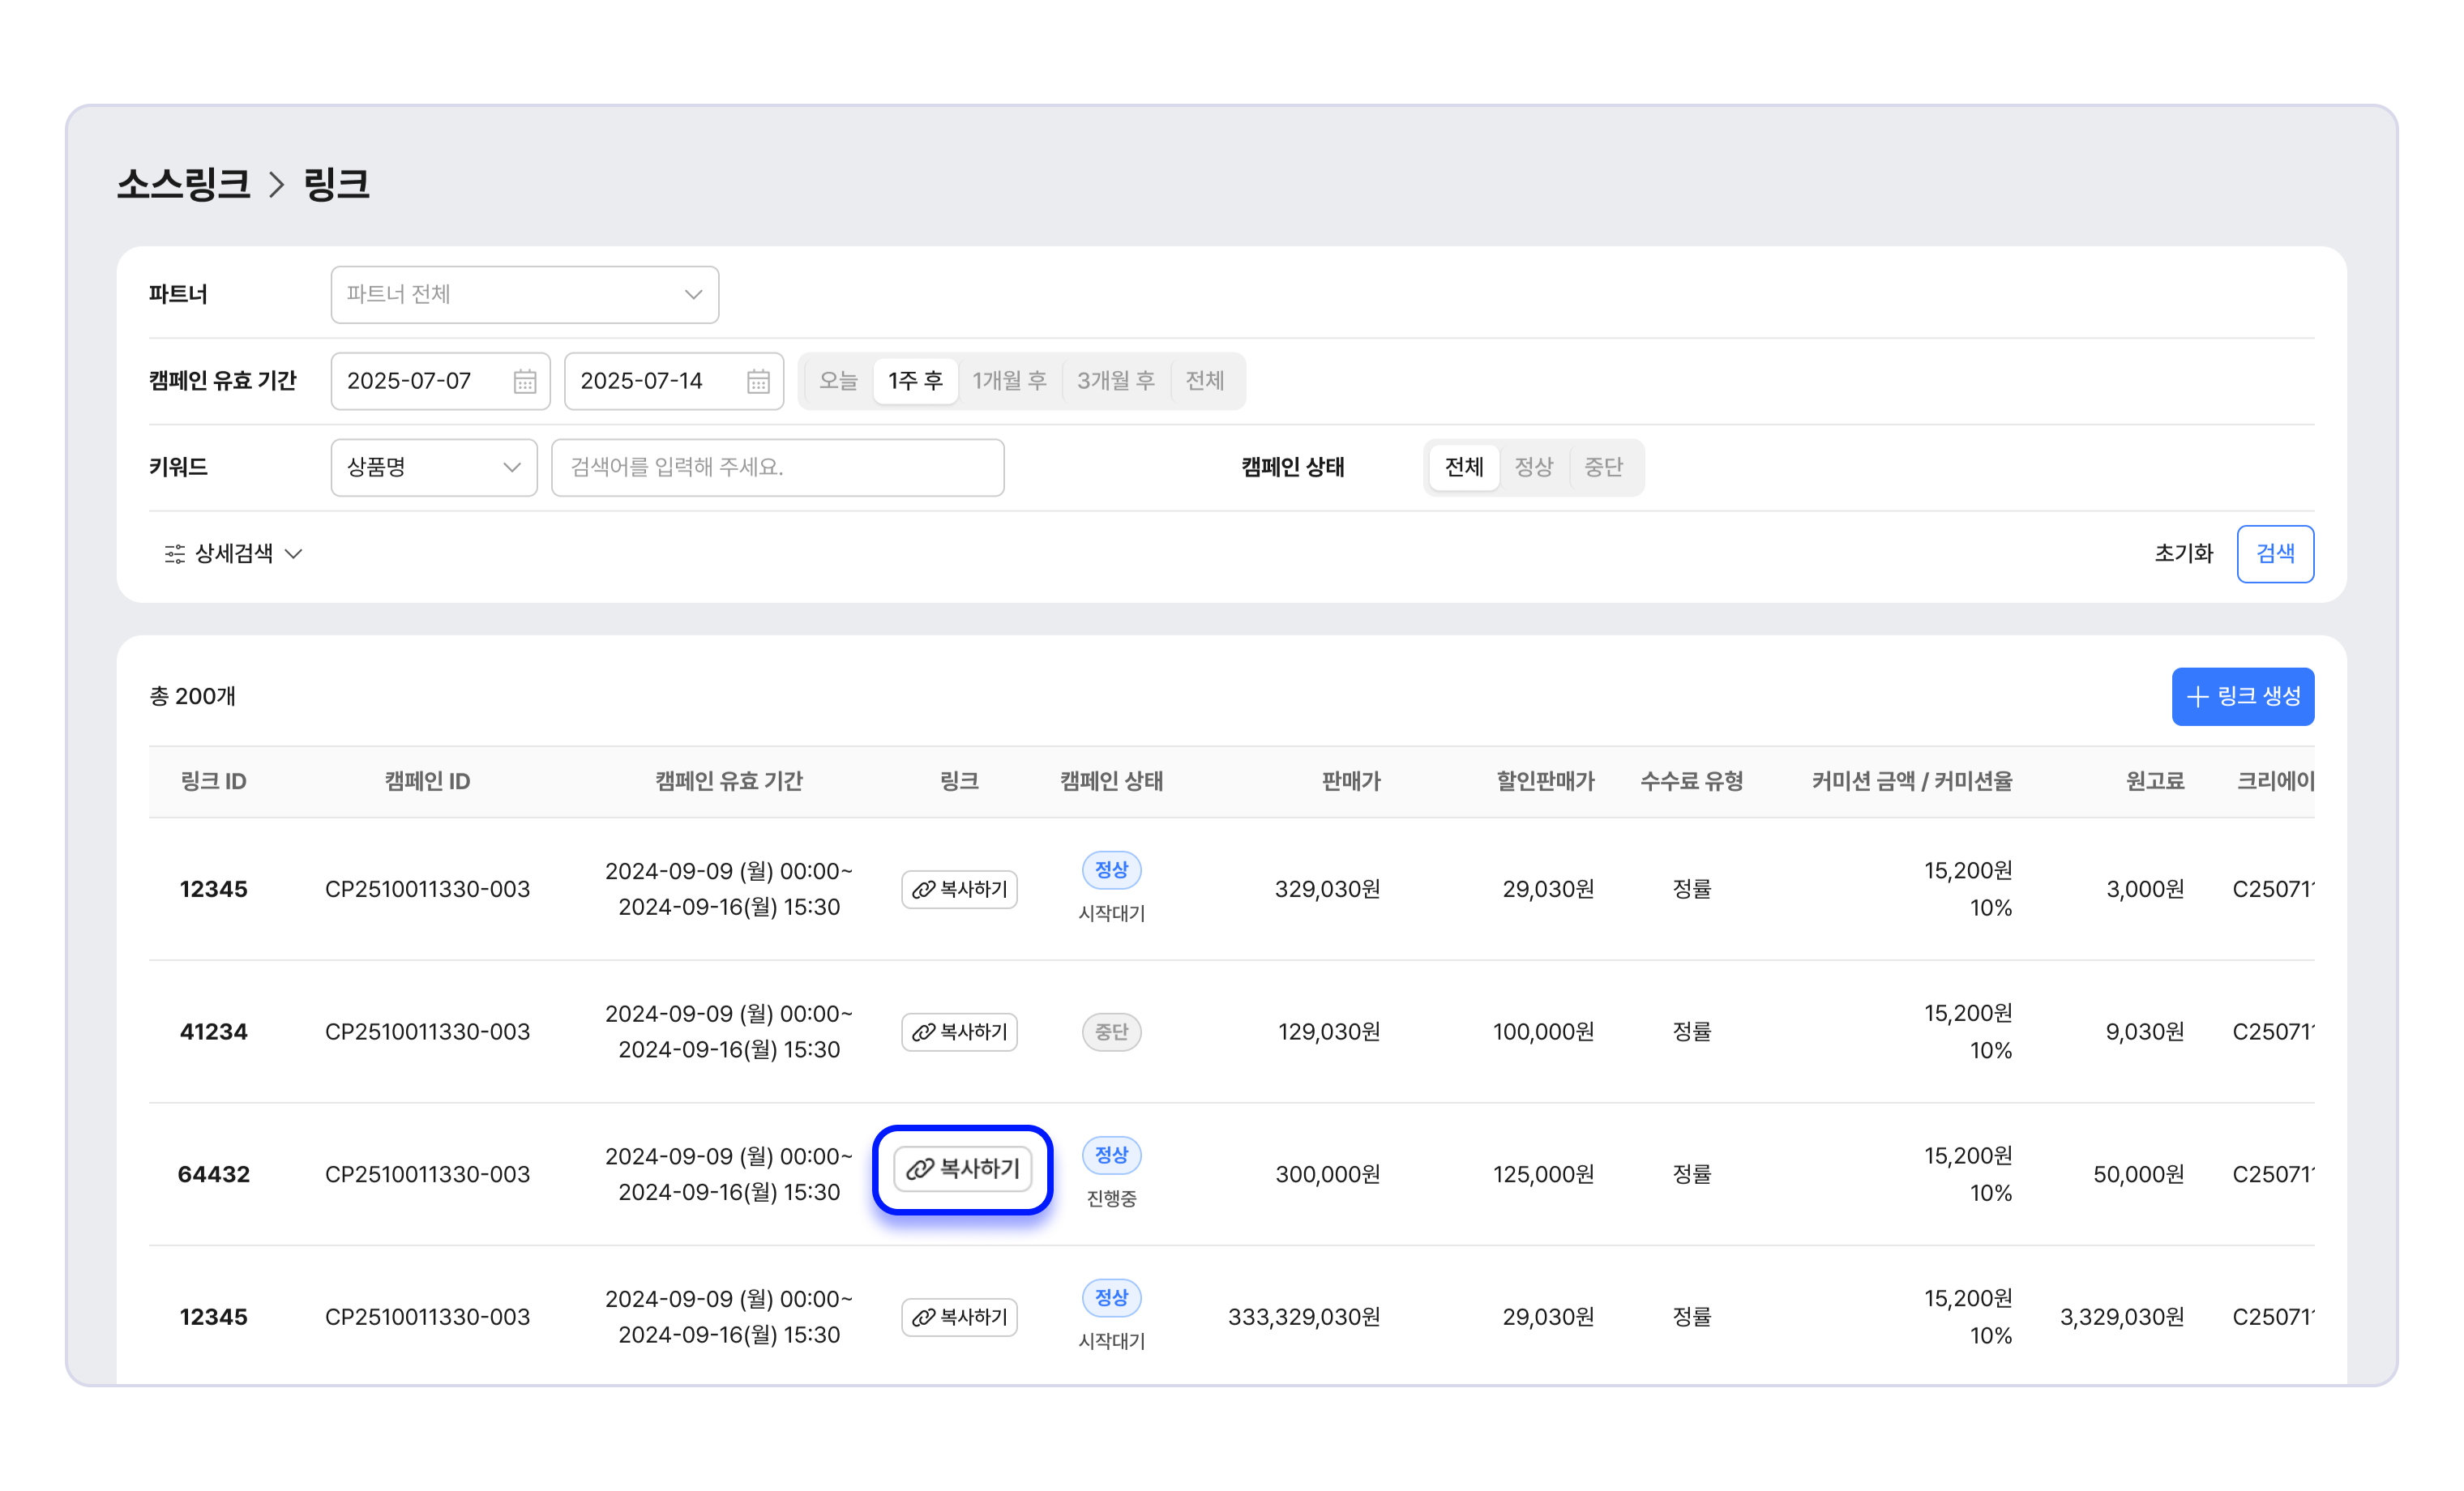Click the plus icon in 링크 생성 button
The image size is (2464, 1491).
coord(2197,697)
